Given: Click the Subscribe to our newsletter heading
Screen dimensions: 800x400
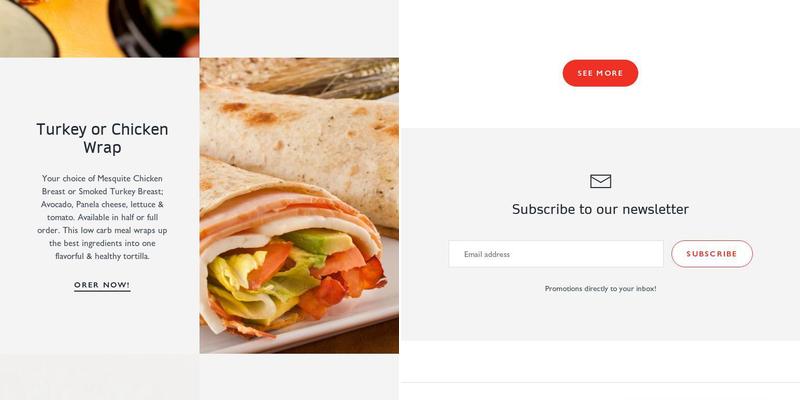Looking at the screenshot, I should coord(600,209).
